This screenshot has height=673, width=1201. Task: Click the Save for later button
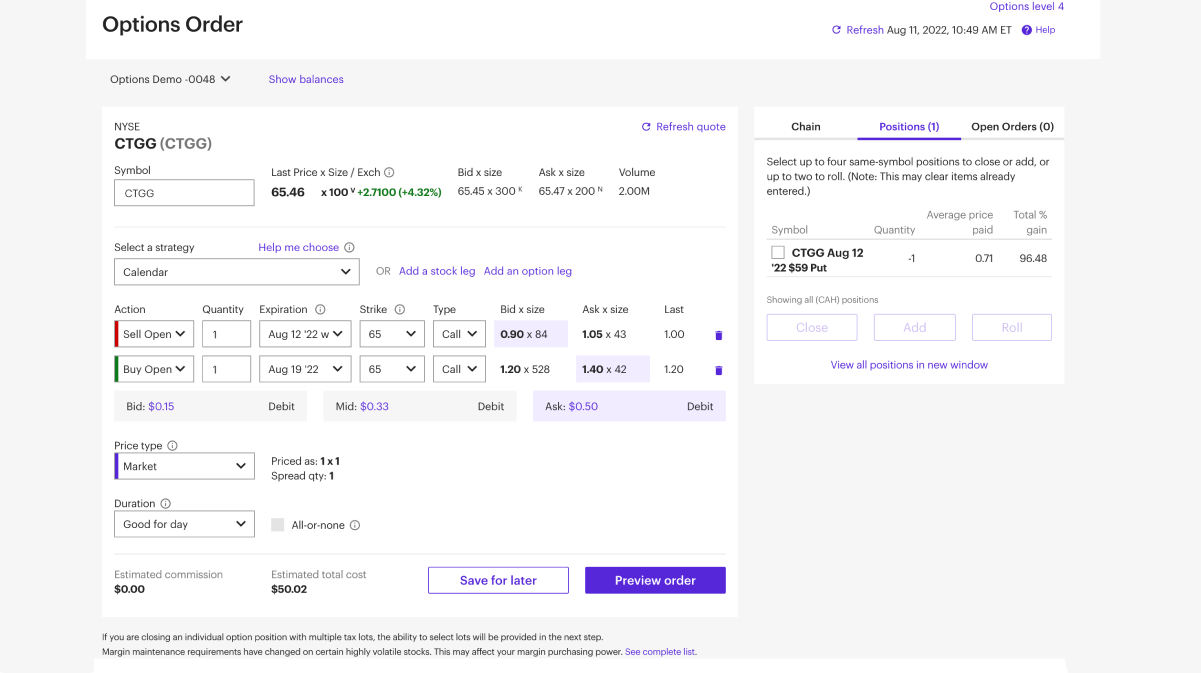tap(498, 580)
